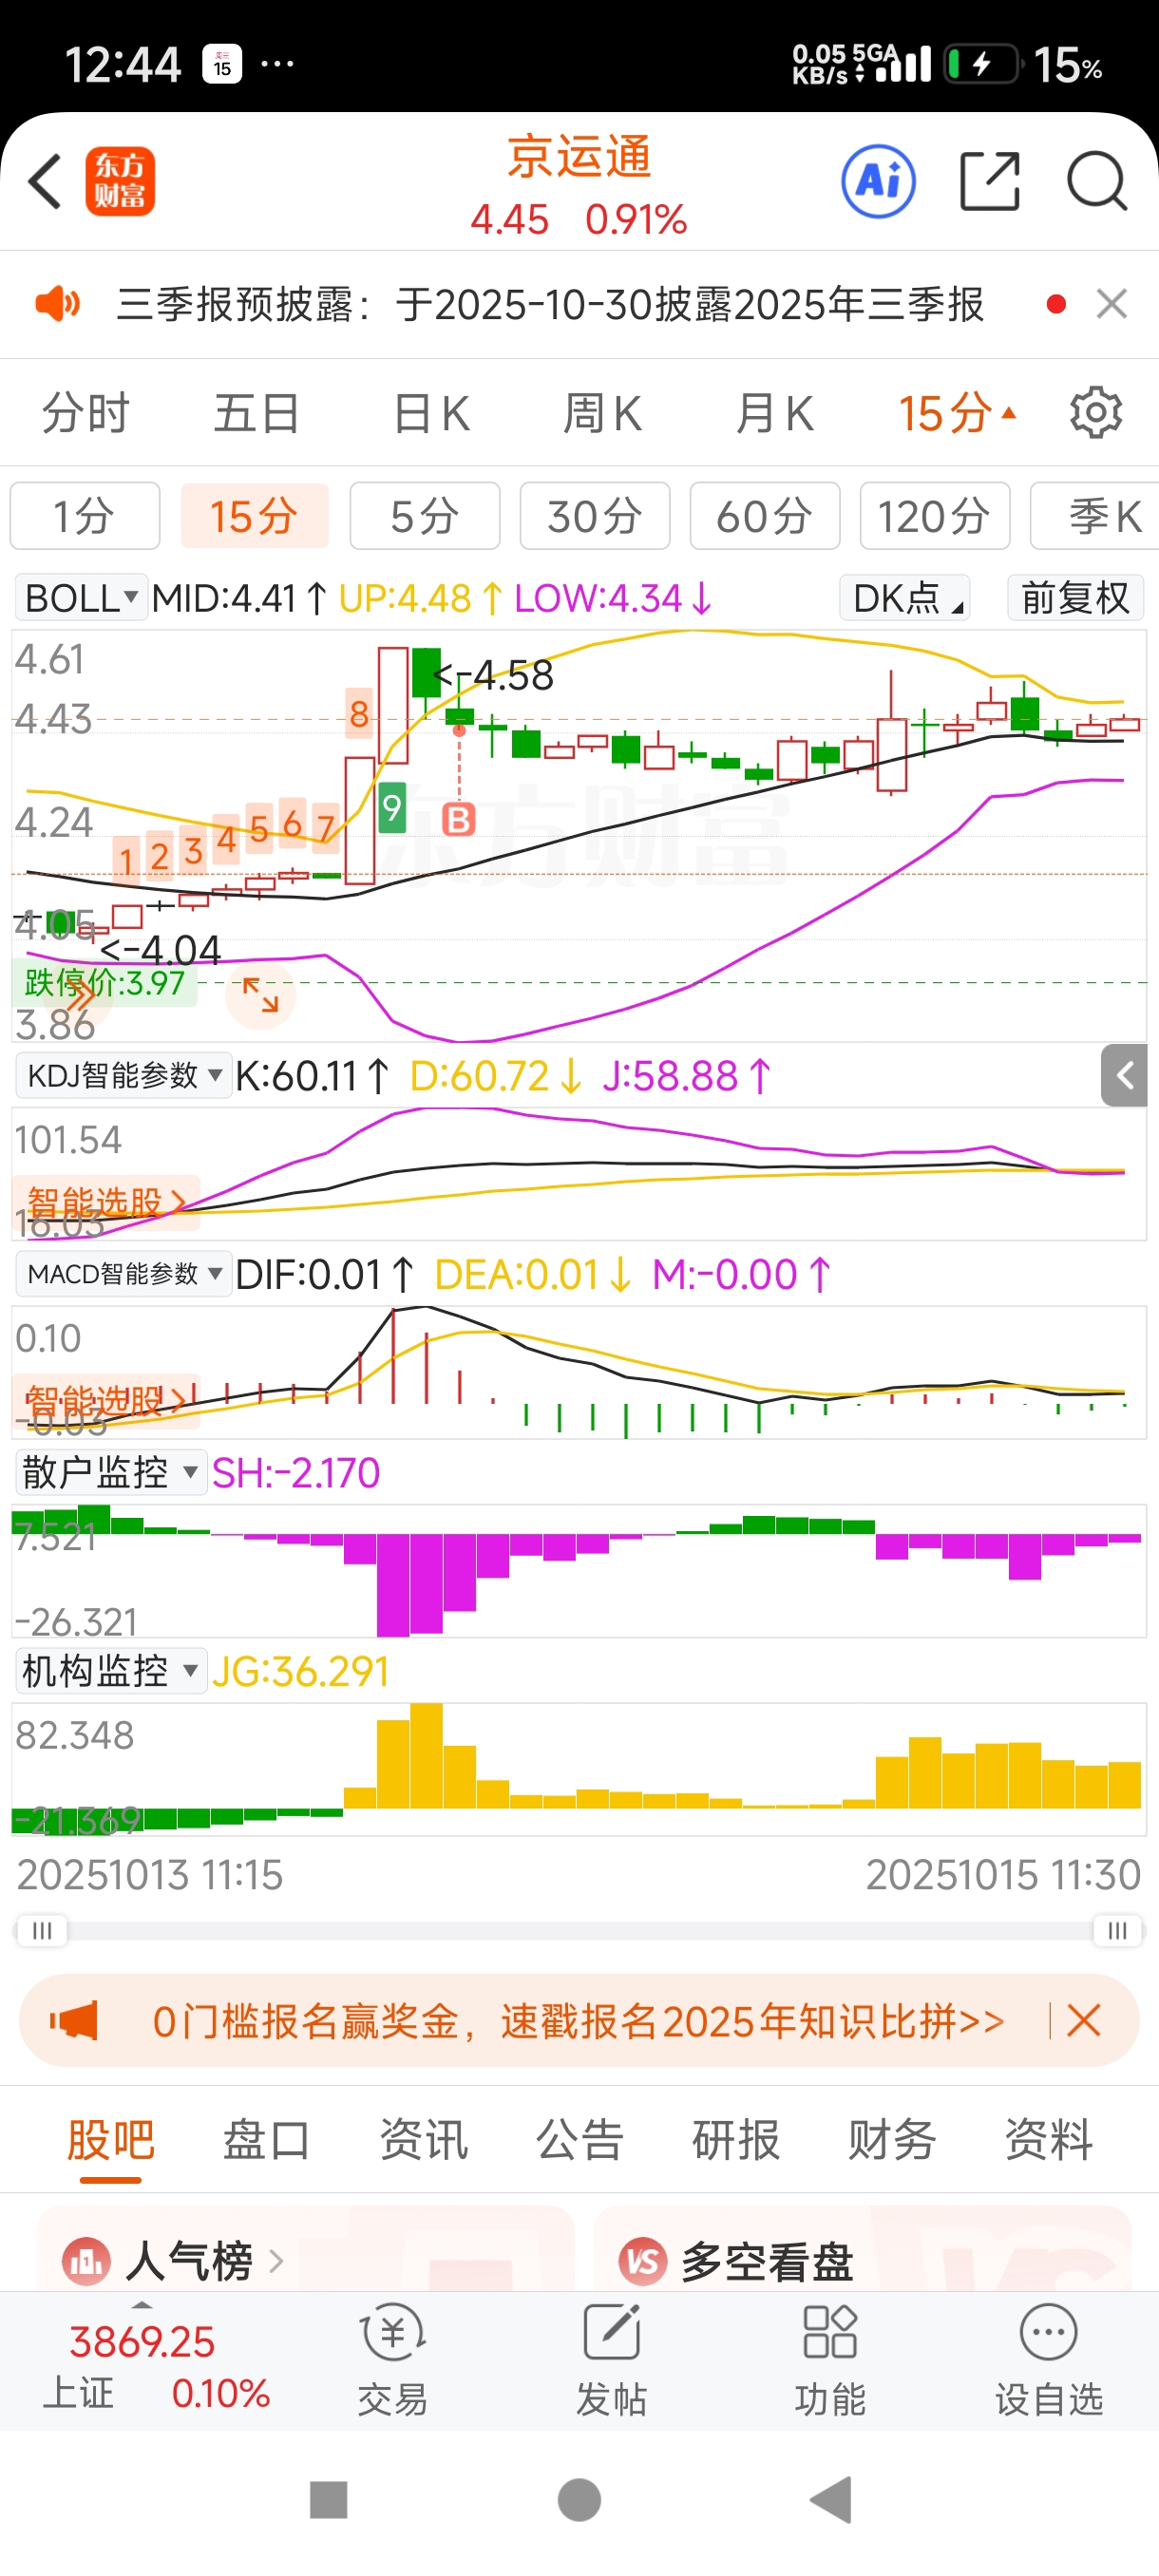The height and width of the screenshot is (2576, 1159).
Task: Grab the left timeline range handle
Action: [x=42, y=1930]
